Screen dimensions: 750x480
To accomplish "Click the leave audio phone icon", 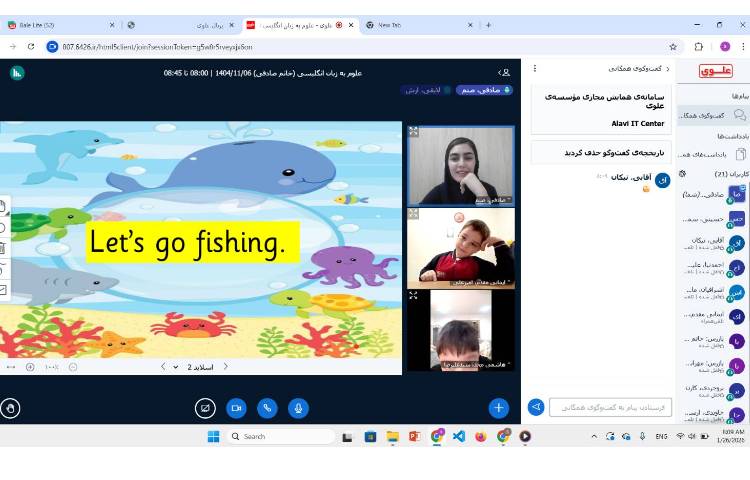I will click(x=267, y=408).
